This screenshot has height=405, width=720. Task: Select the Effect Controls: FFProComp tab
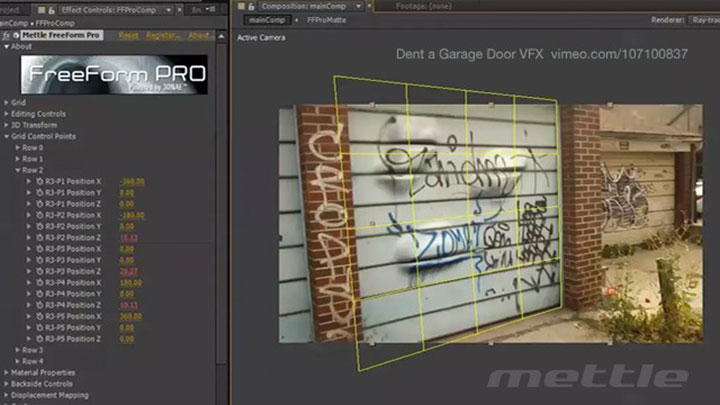pos(109,10)
